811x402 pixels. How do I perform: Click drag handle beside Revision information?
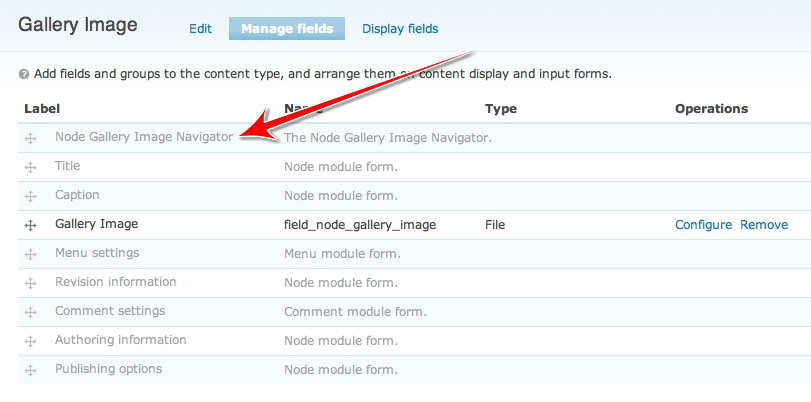click(30, 283)
